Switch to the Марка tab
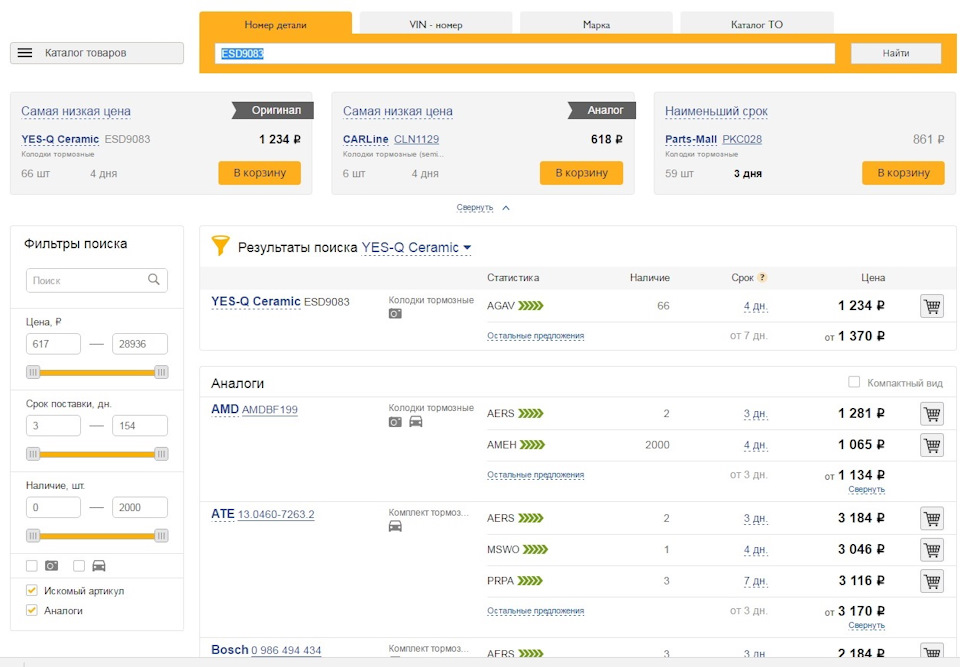Viewport: 960px width, 667px height. [x=596, y=24]
